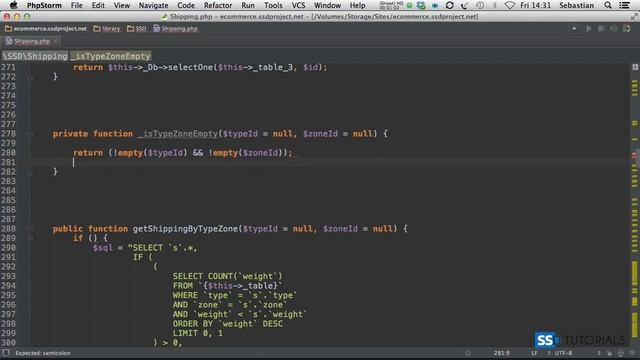Open the View menu

tap(122, 5)
